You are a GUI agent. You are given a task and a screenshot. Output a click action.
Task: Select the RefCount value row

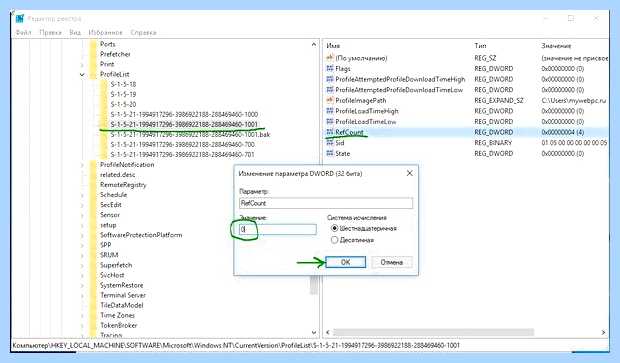(466, 132)
